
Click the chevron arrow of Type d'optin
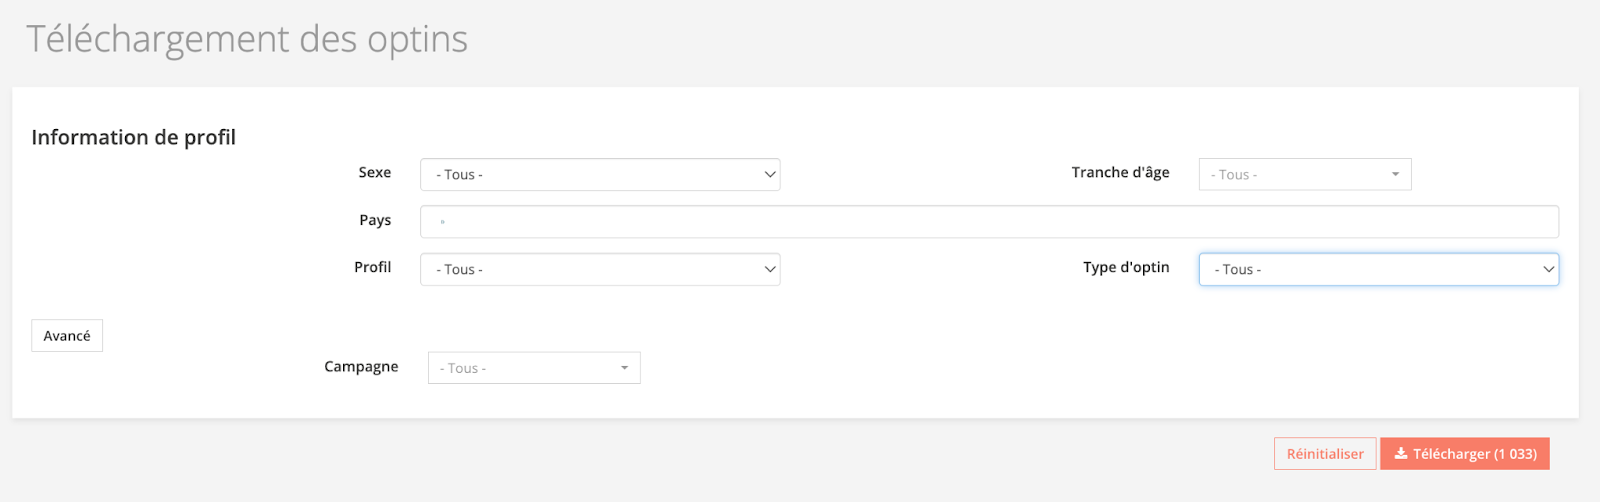coord(1548,270)
